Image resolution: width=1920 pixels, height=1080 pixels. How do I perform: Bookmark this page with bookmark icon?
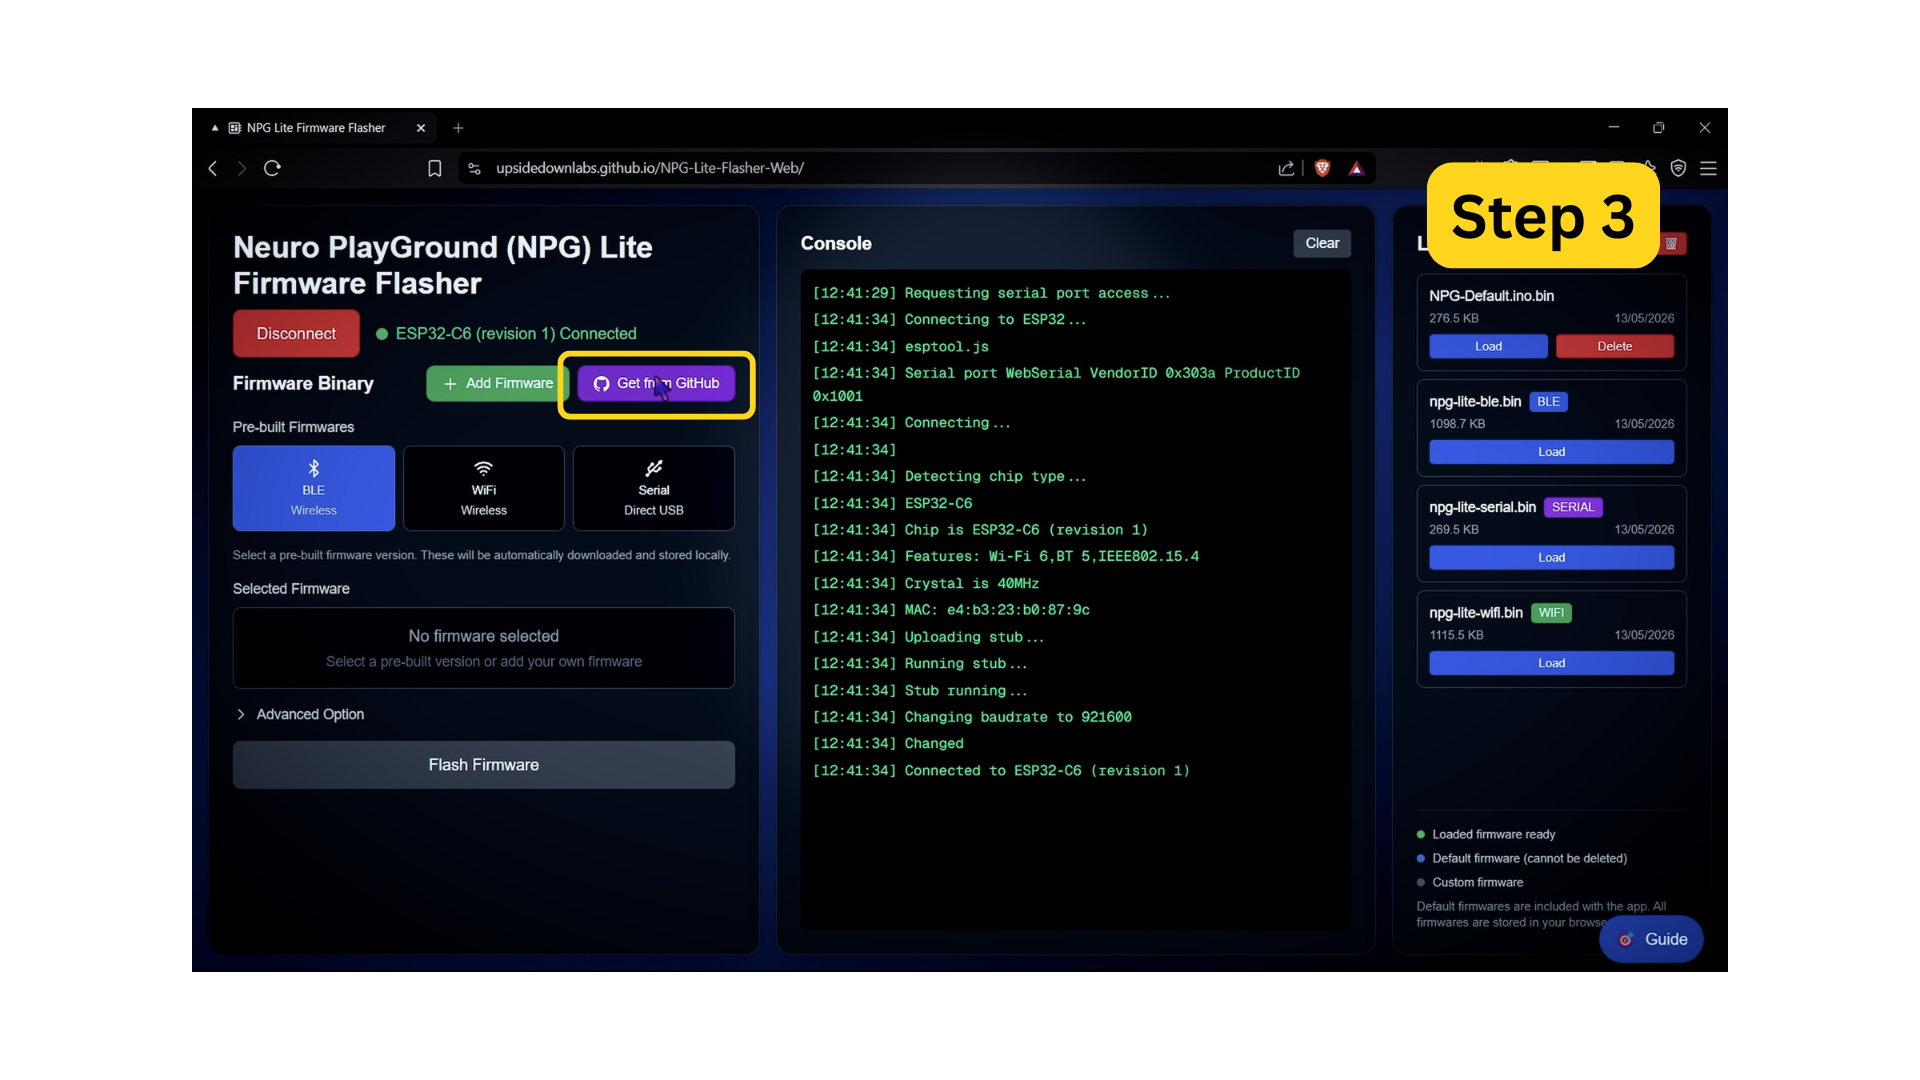[434, 168]
